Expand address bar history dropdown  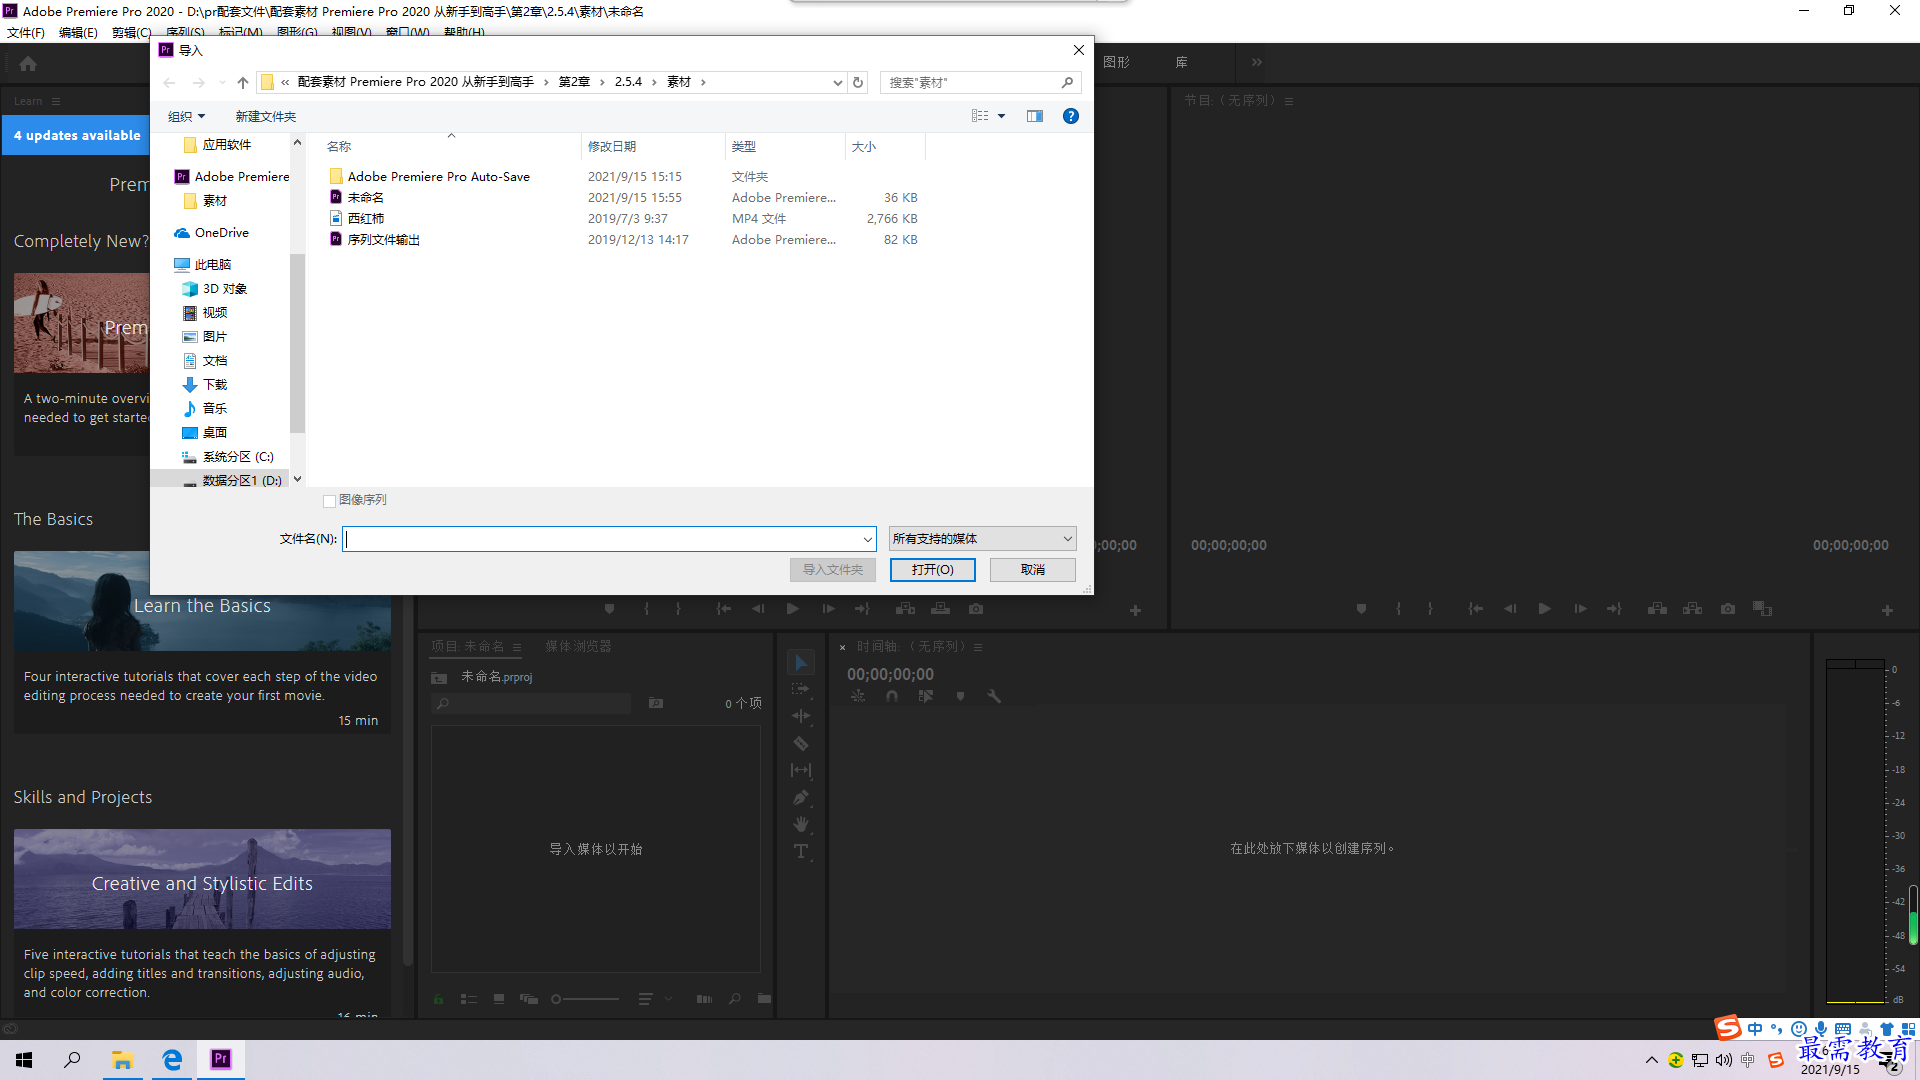[x=837, y=82]
